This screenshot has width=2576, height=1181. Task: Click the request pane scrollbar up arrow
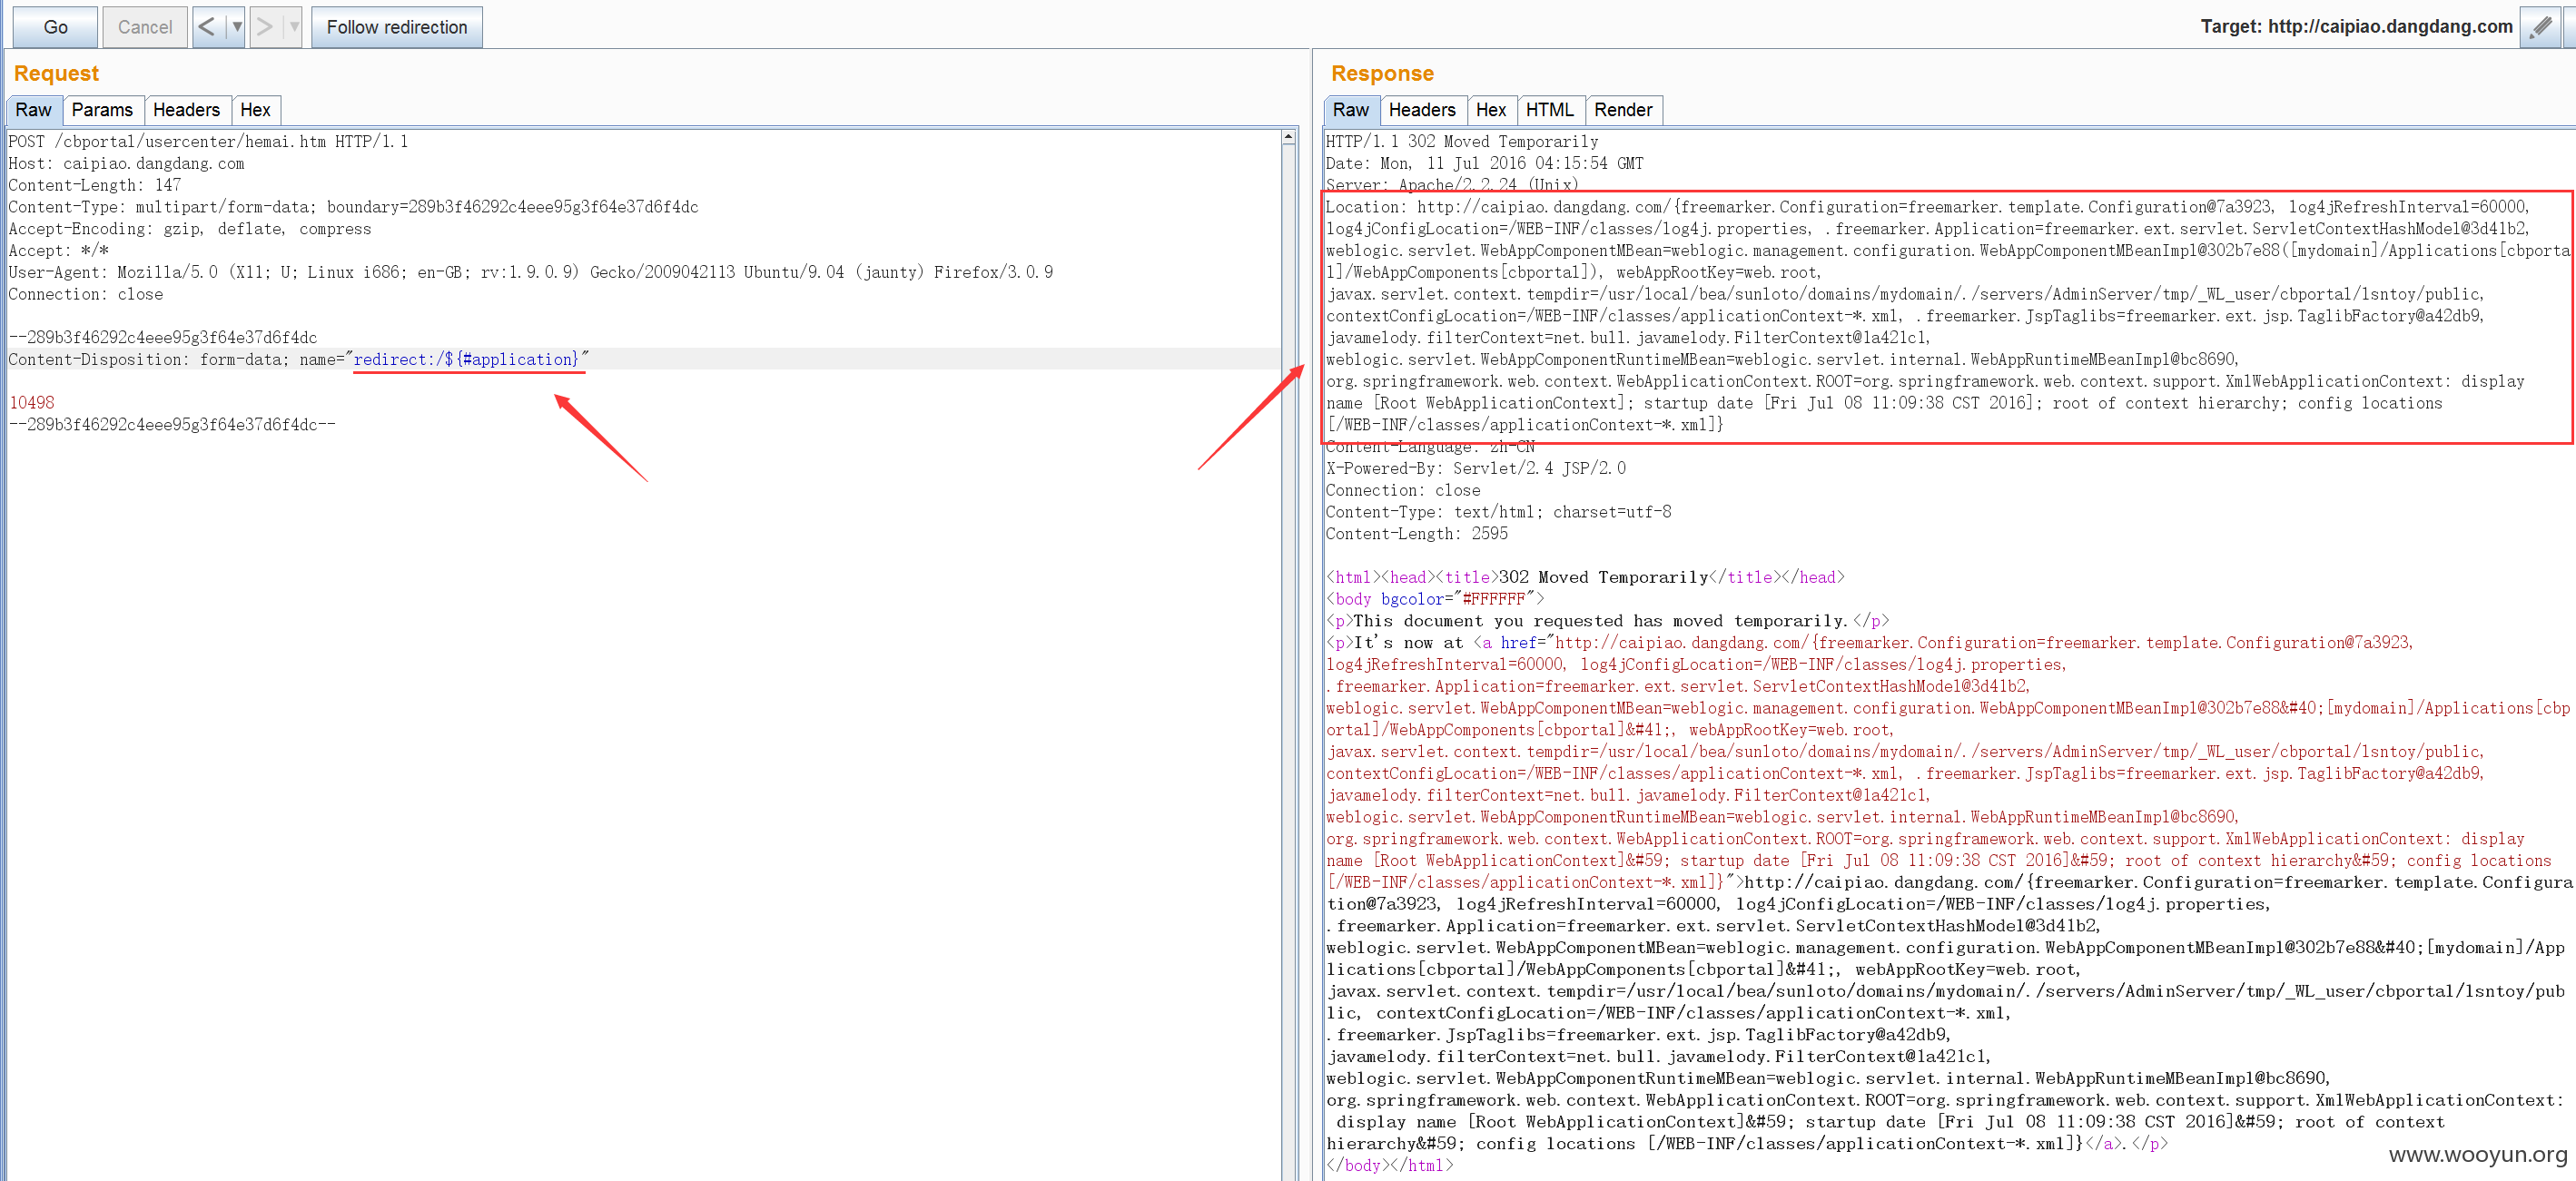pyautogui.click(x=1288, y=137)
